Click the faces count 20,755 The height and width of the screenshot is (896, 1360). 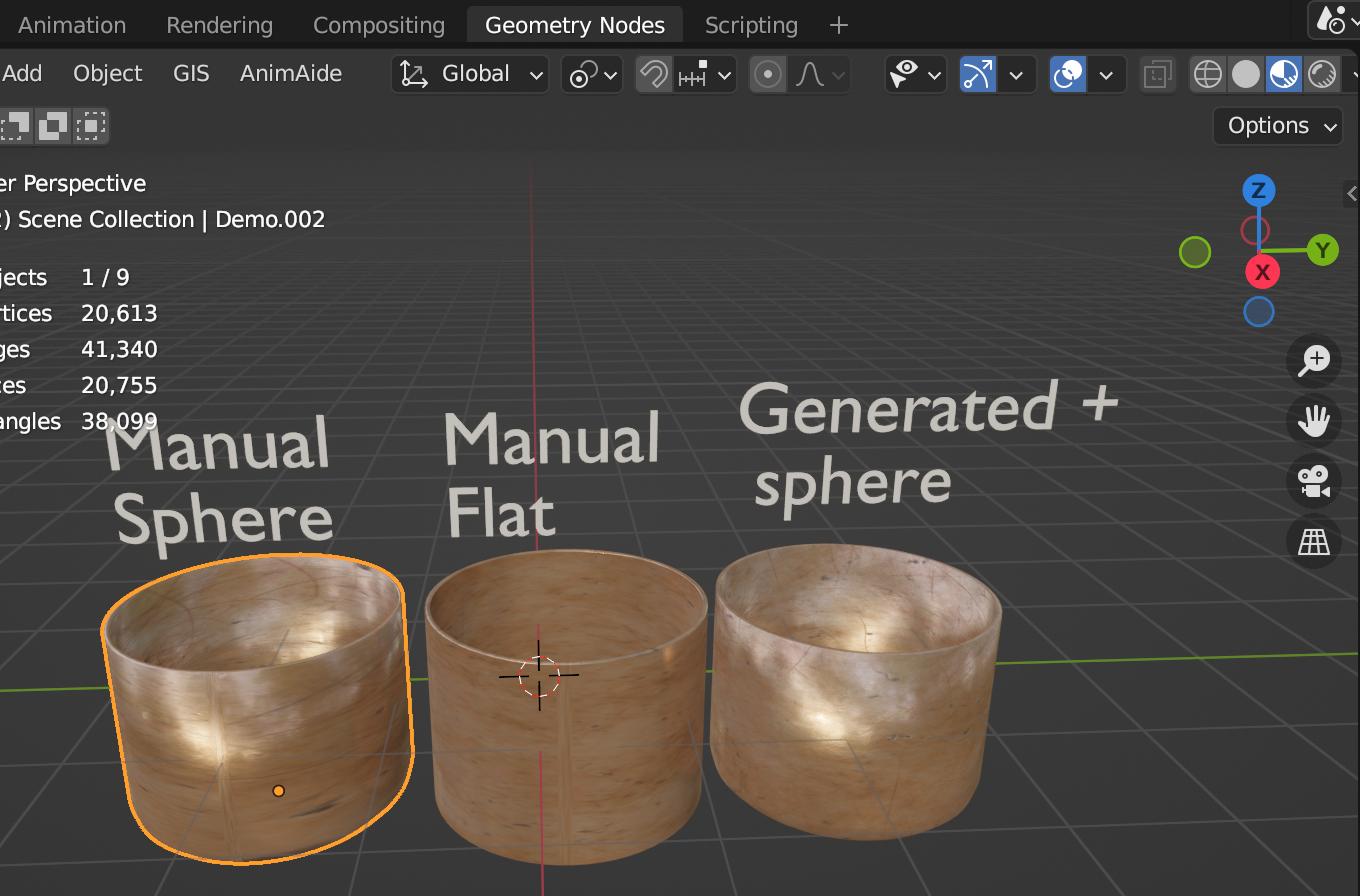point(119,386)
